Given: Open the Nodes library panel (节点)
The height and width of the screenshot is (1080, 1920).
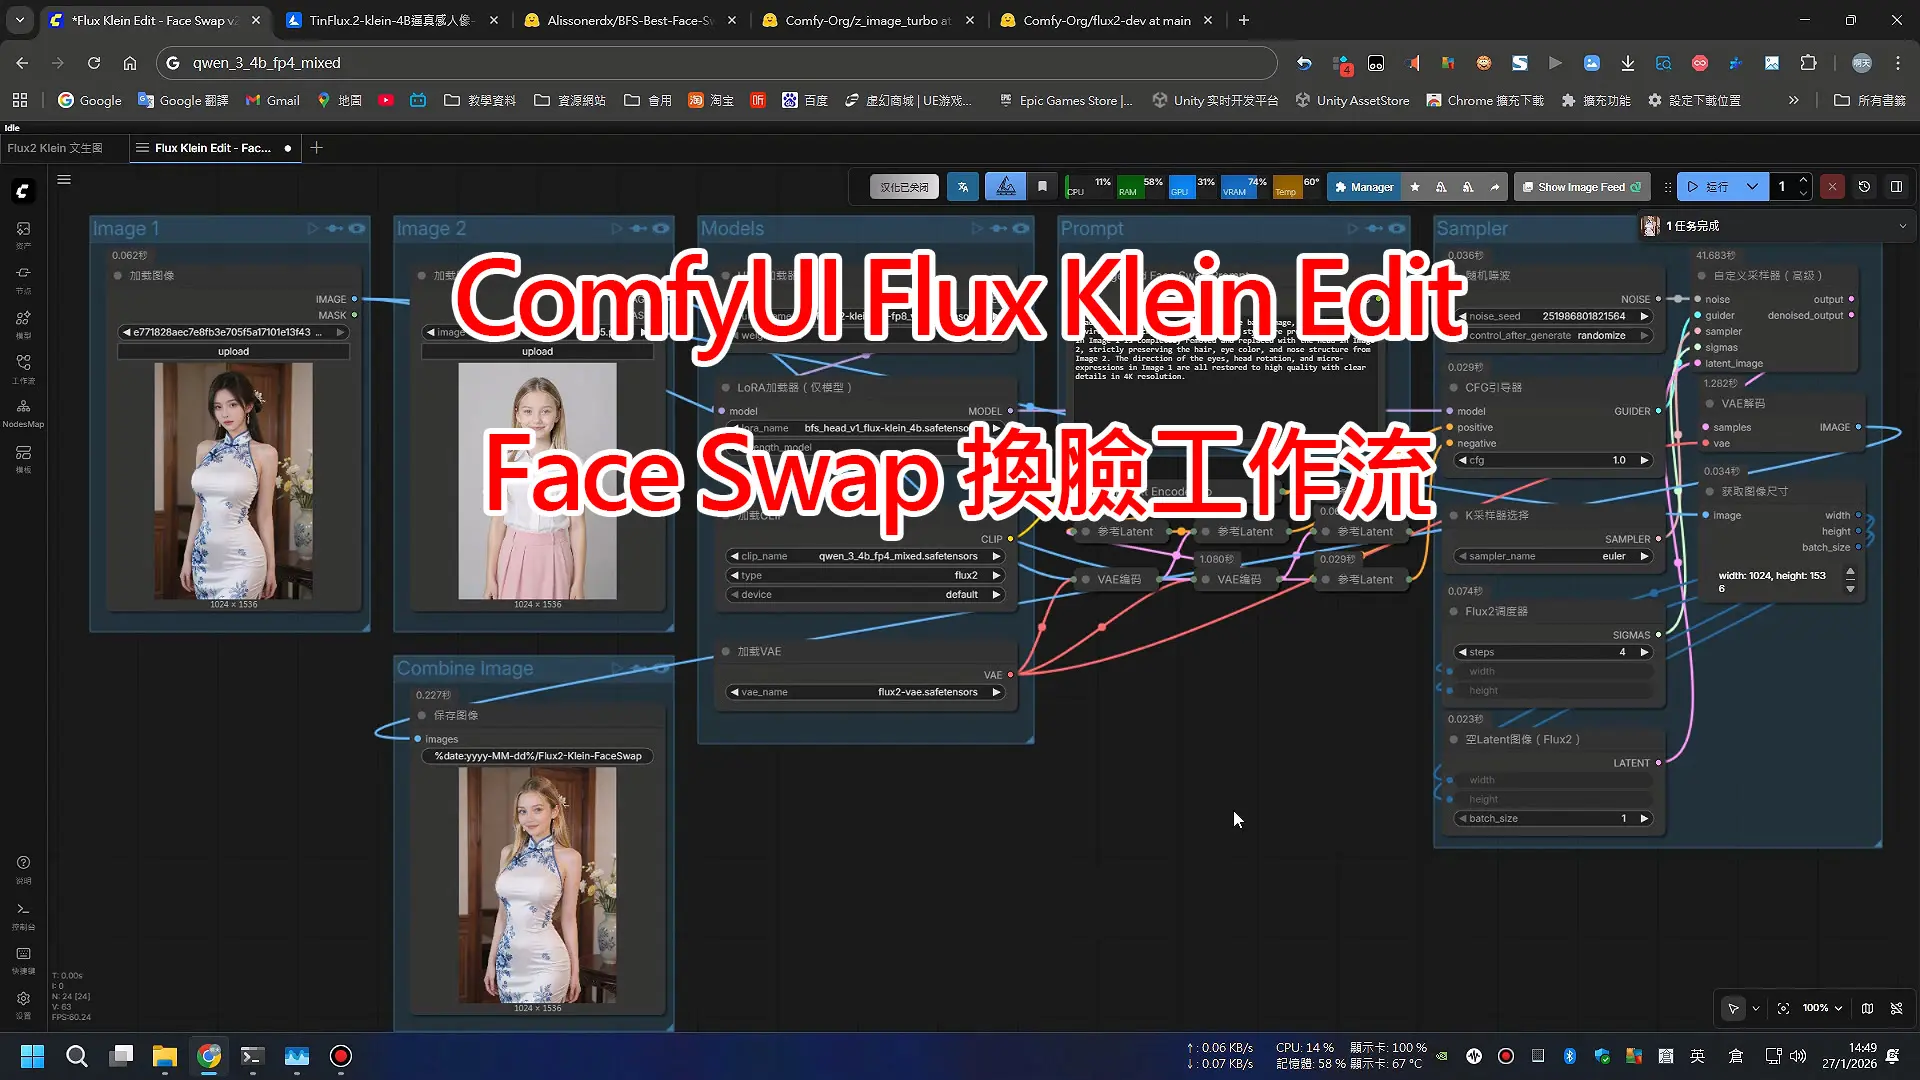Looking at the screenshot, I should (23, 279).
